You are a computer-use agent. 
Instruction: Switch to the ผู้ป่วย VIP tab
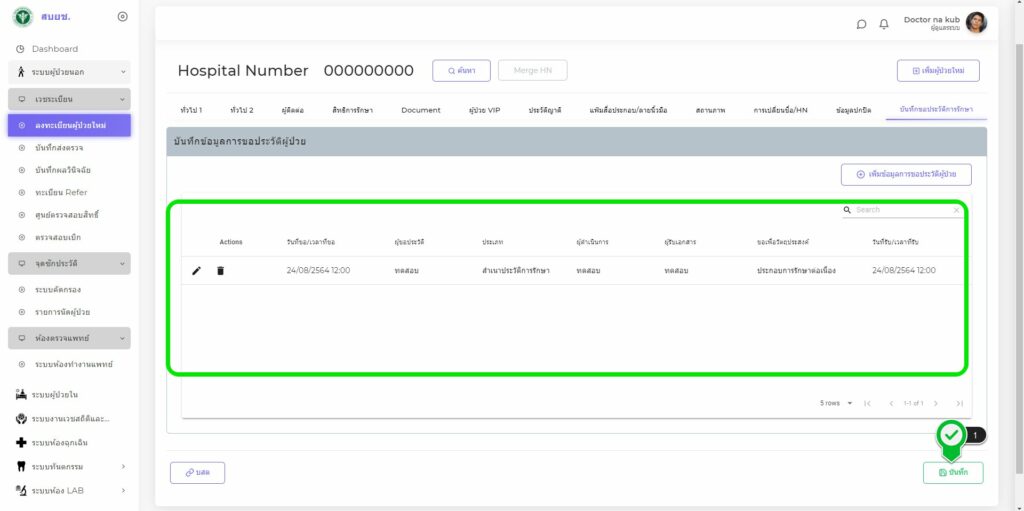point(484,110)
